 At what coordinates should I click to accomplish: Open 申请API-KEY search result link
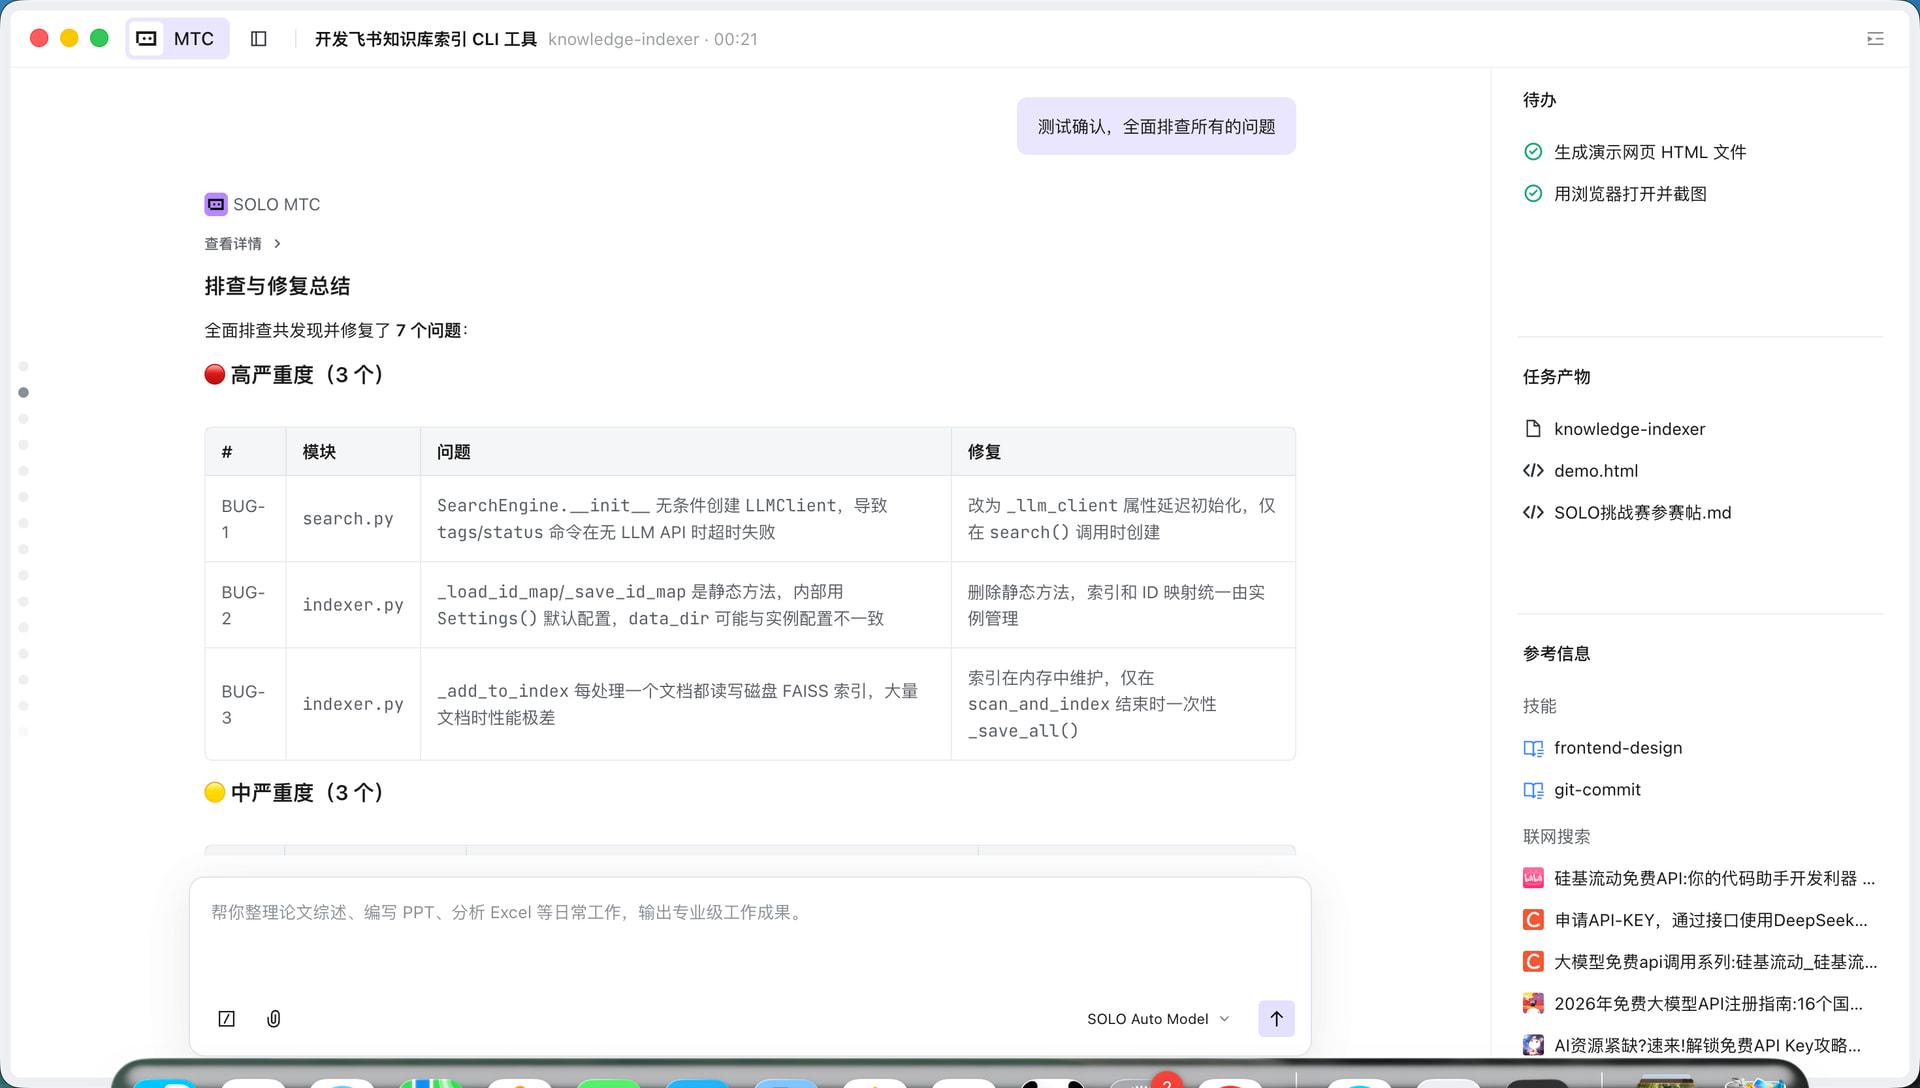point(1710,920)
